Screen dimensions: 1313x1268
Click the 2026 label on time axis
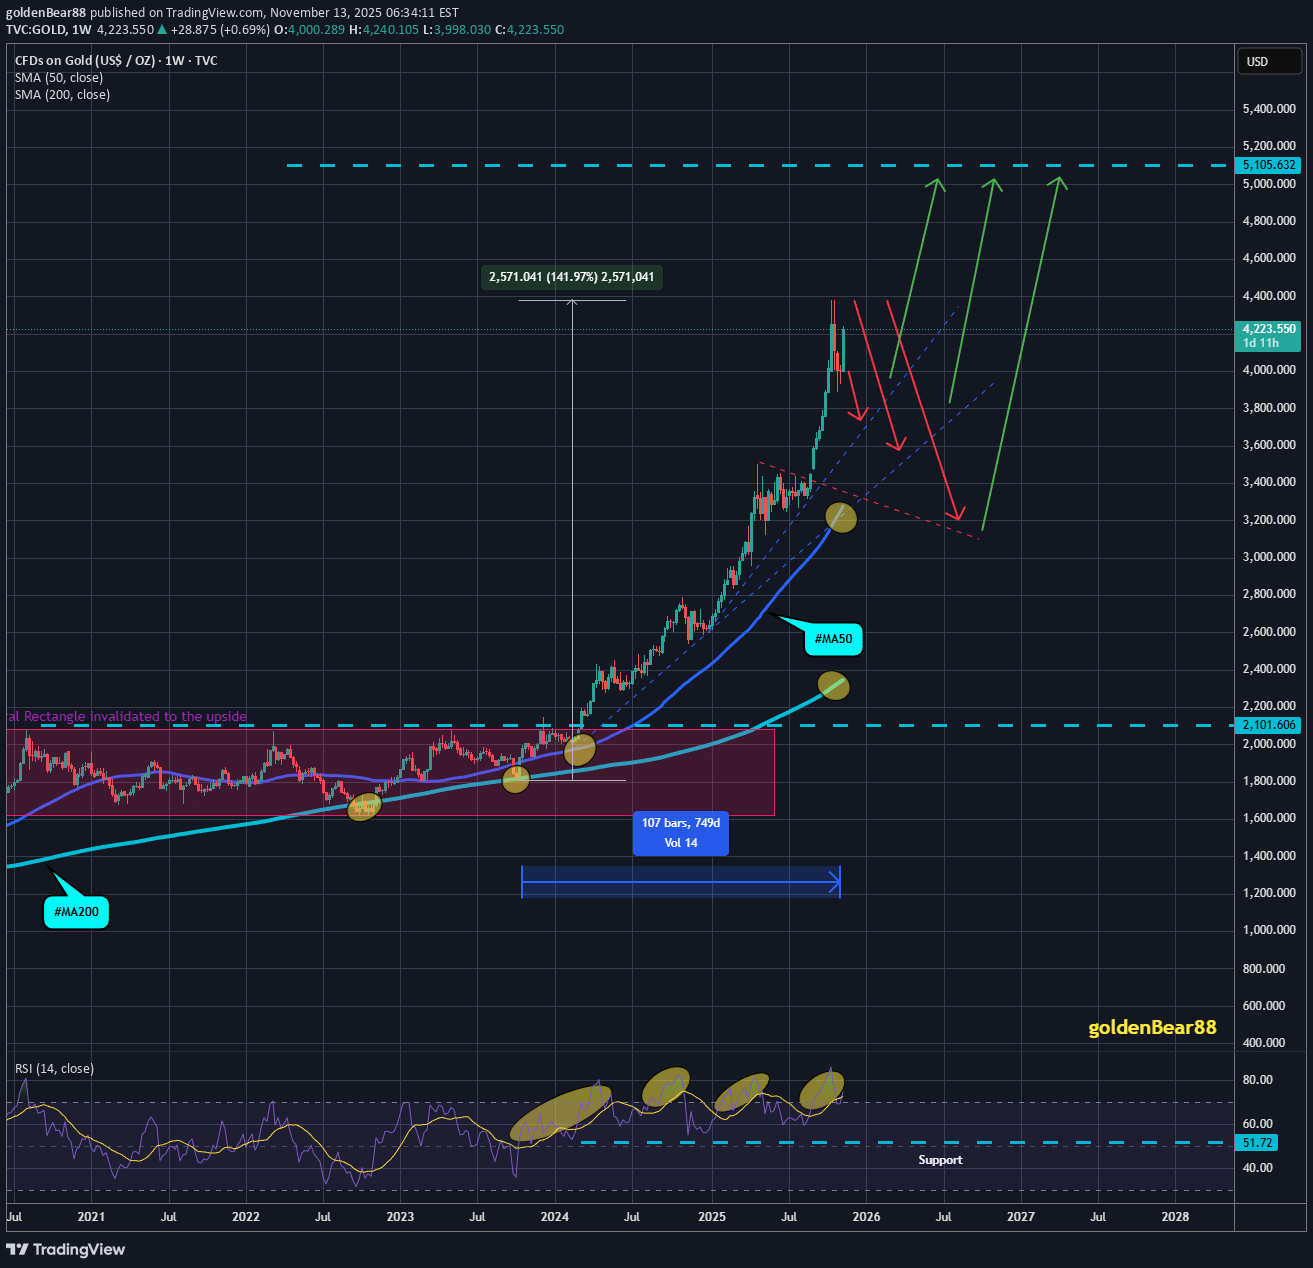coord(866,1217)
